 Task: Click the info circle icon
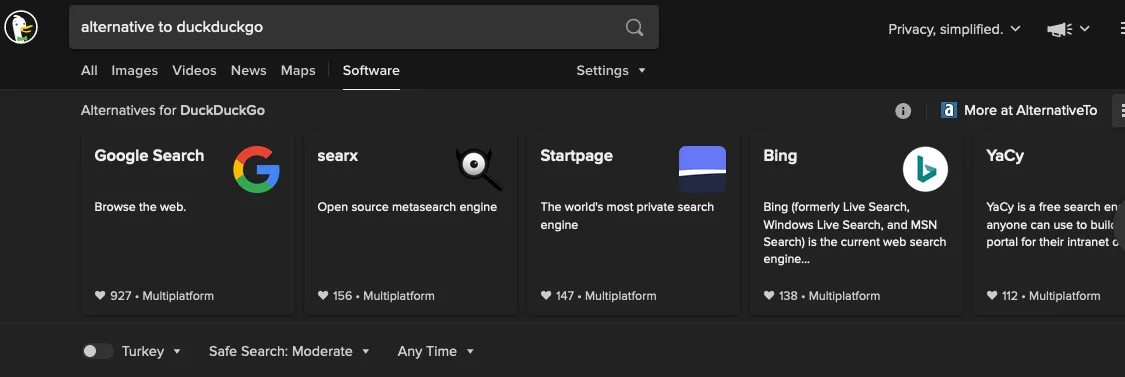[x=903, y=111]
